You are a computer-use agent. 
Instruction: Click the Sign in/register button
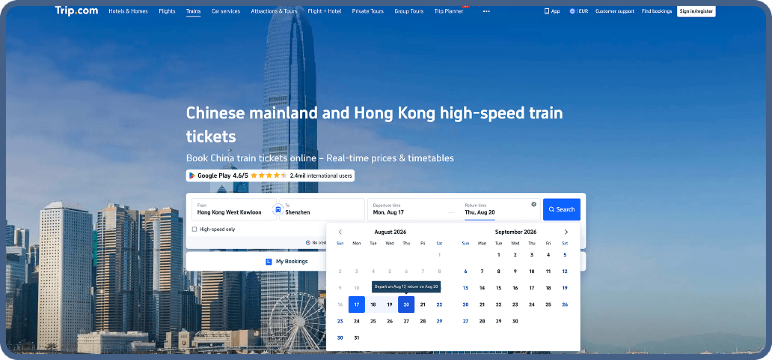(x=696, y=11)
